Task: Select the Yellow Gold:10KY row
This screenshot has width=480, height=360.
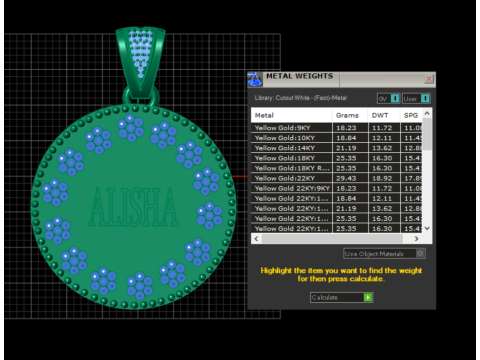Action: [336, 138]
